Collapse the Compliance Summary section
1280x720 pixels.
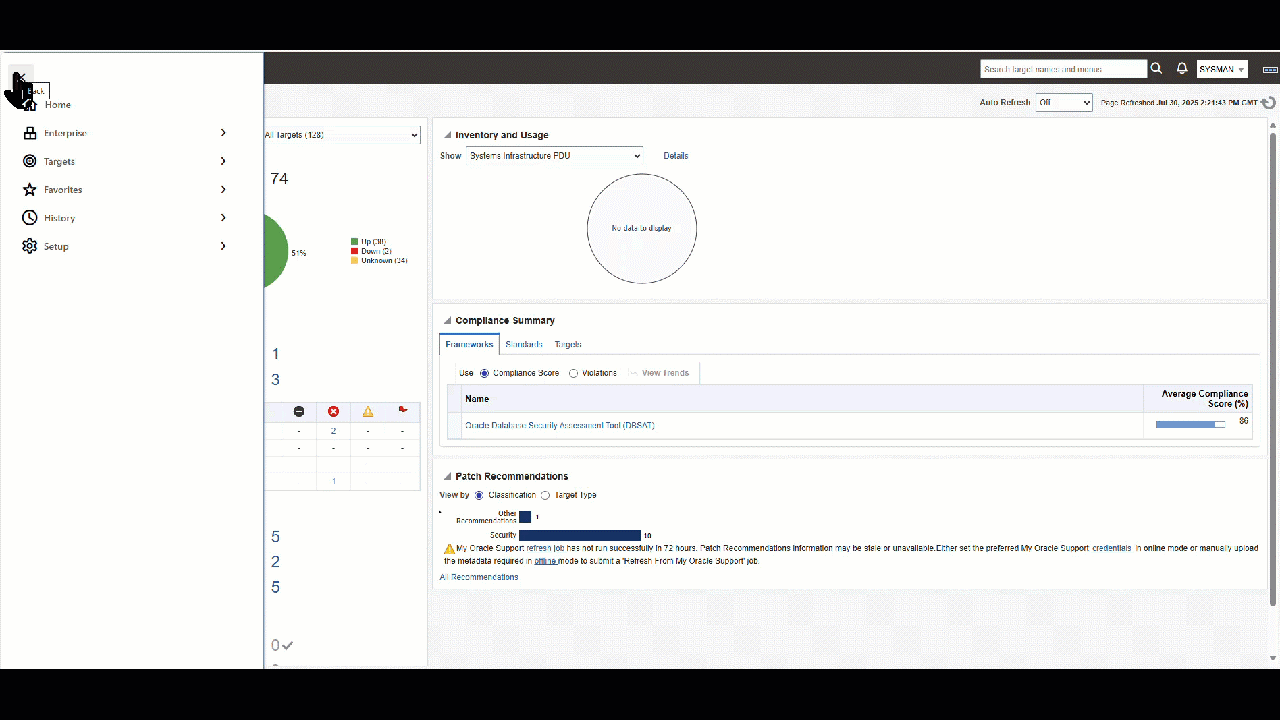446,321
